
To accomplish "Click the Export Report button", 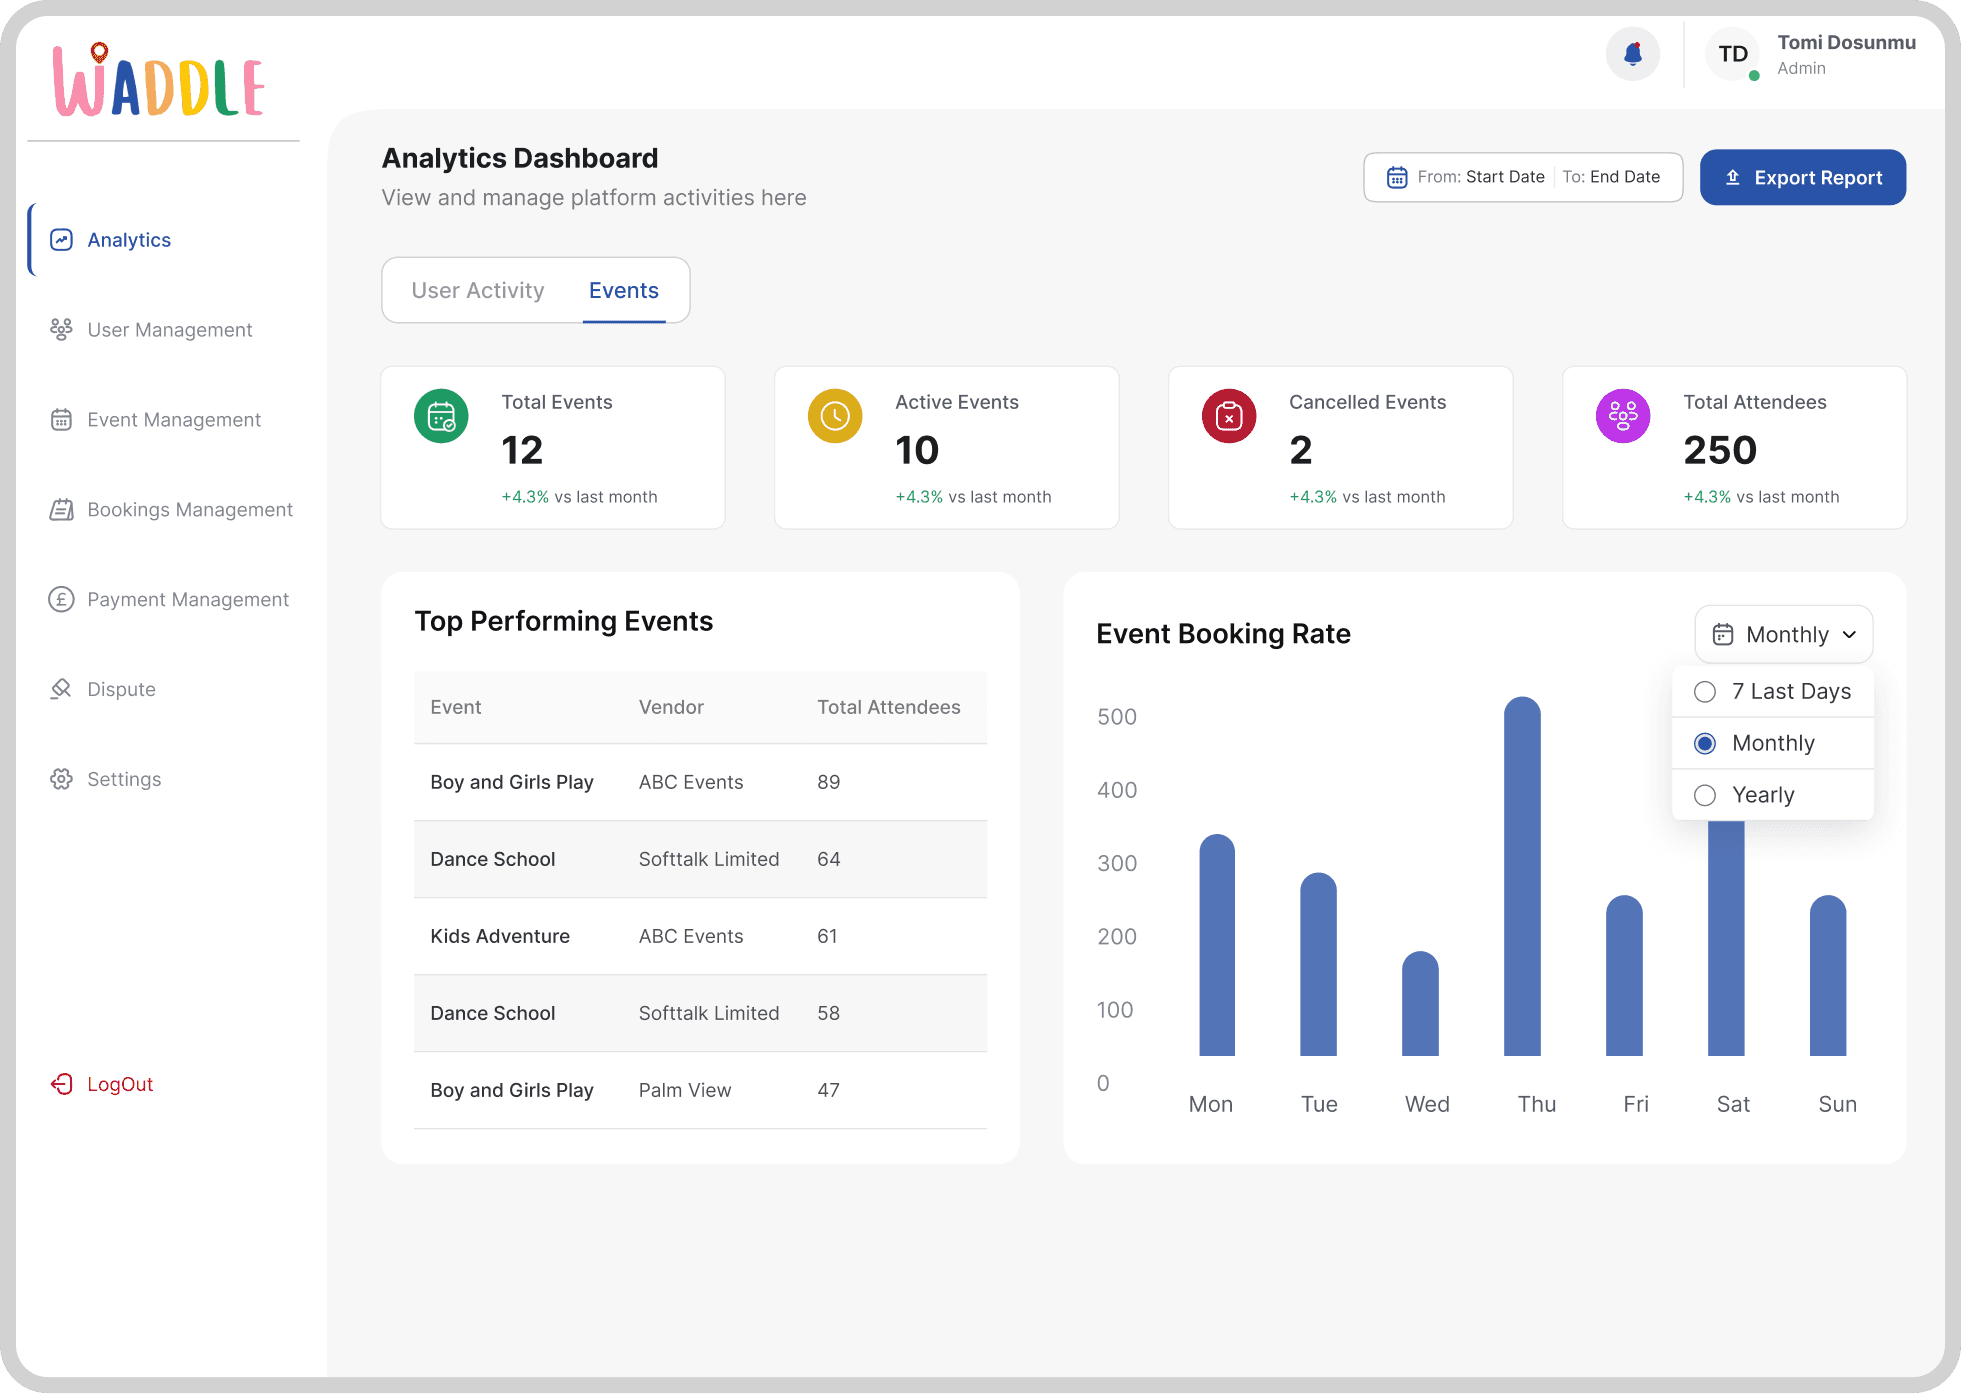I will 1803,177.
